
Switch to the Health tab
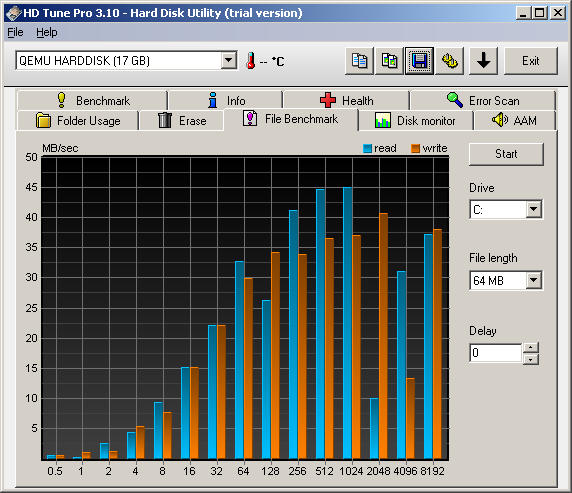point(346,100)
